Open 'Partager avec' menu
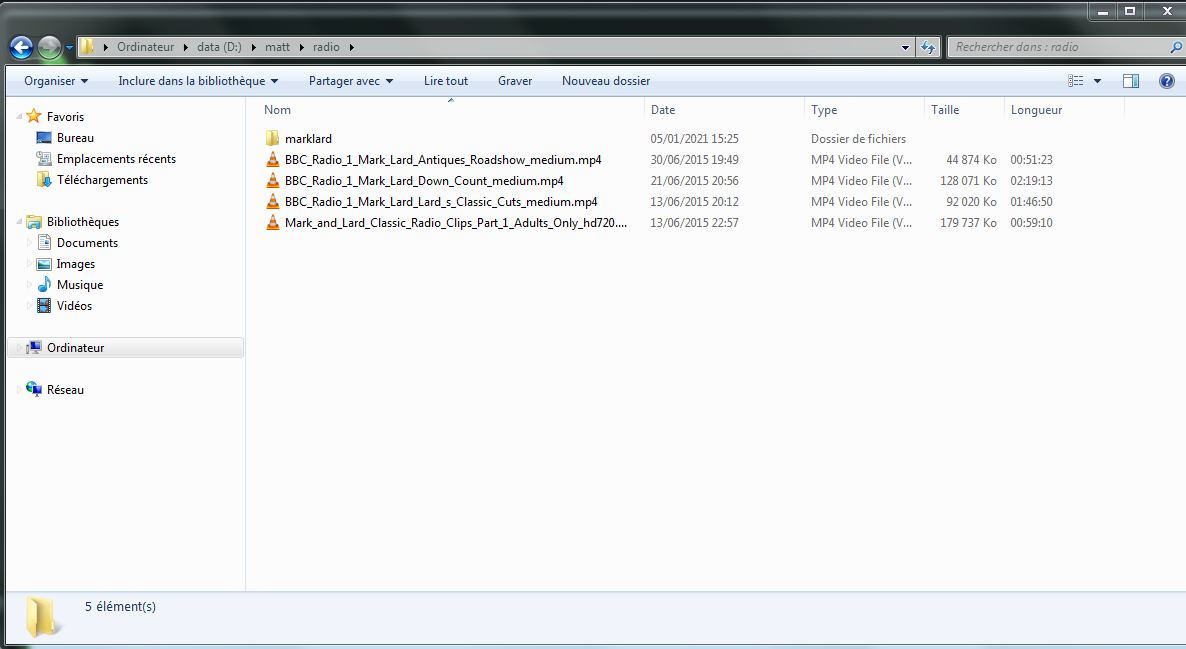Screen dimensions: 1186x649 tap(351, 81)
